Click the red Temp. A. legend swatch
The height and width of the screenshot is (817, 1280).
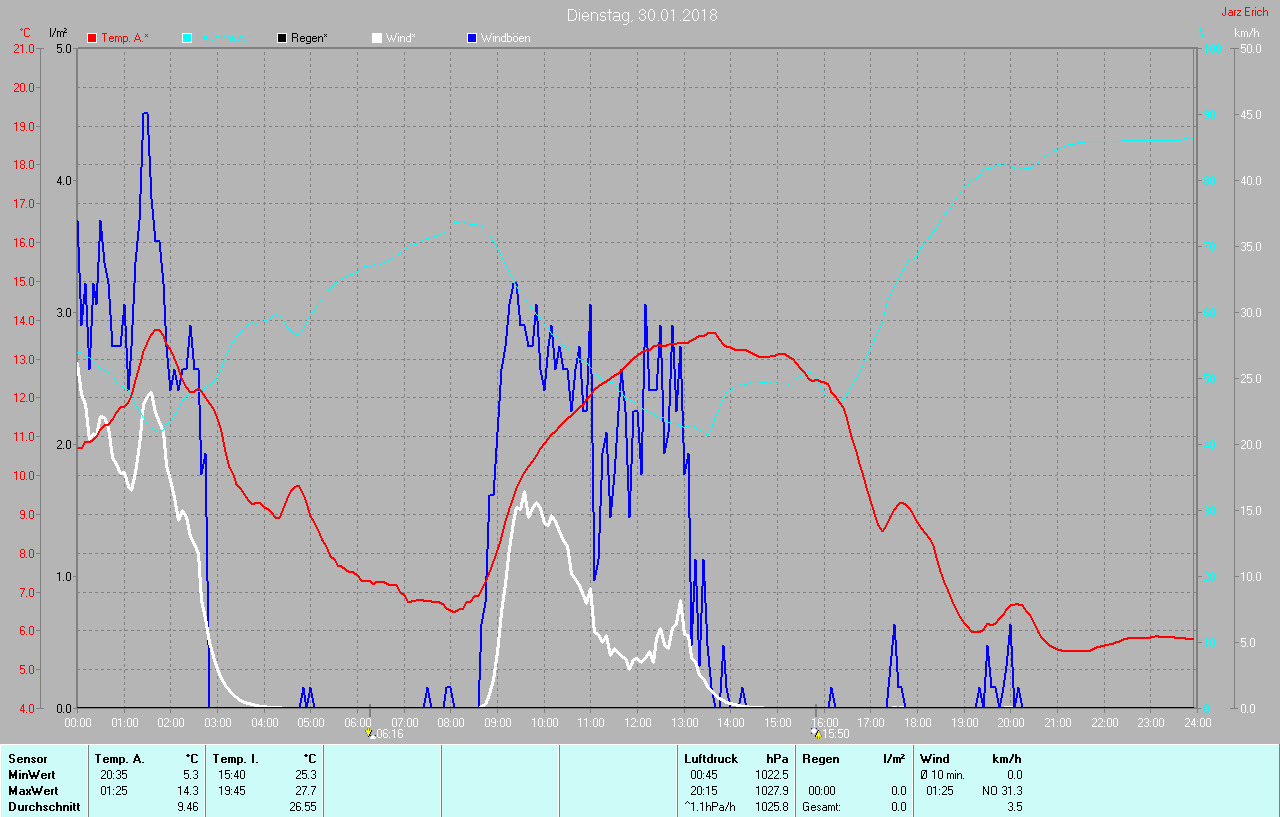92,38
